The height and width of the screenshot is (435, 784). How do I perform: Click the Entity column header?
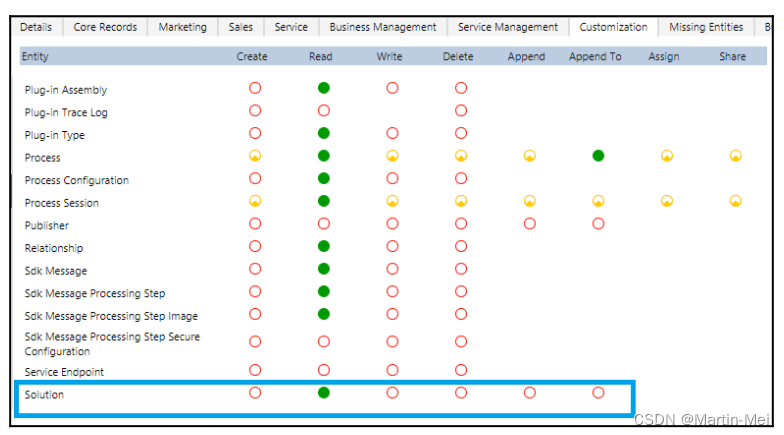[35, 56]
